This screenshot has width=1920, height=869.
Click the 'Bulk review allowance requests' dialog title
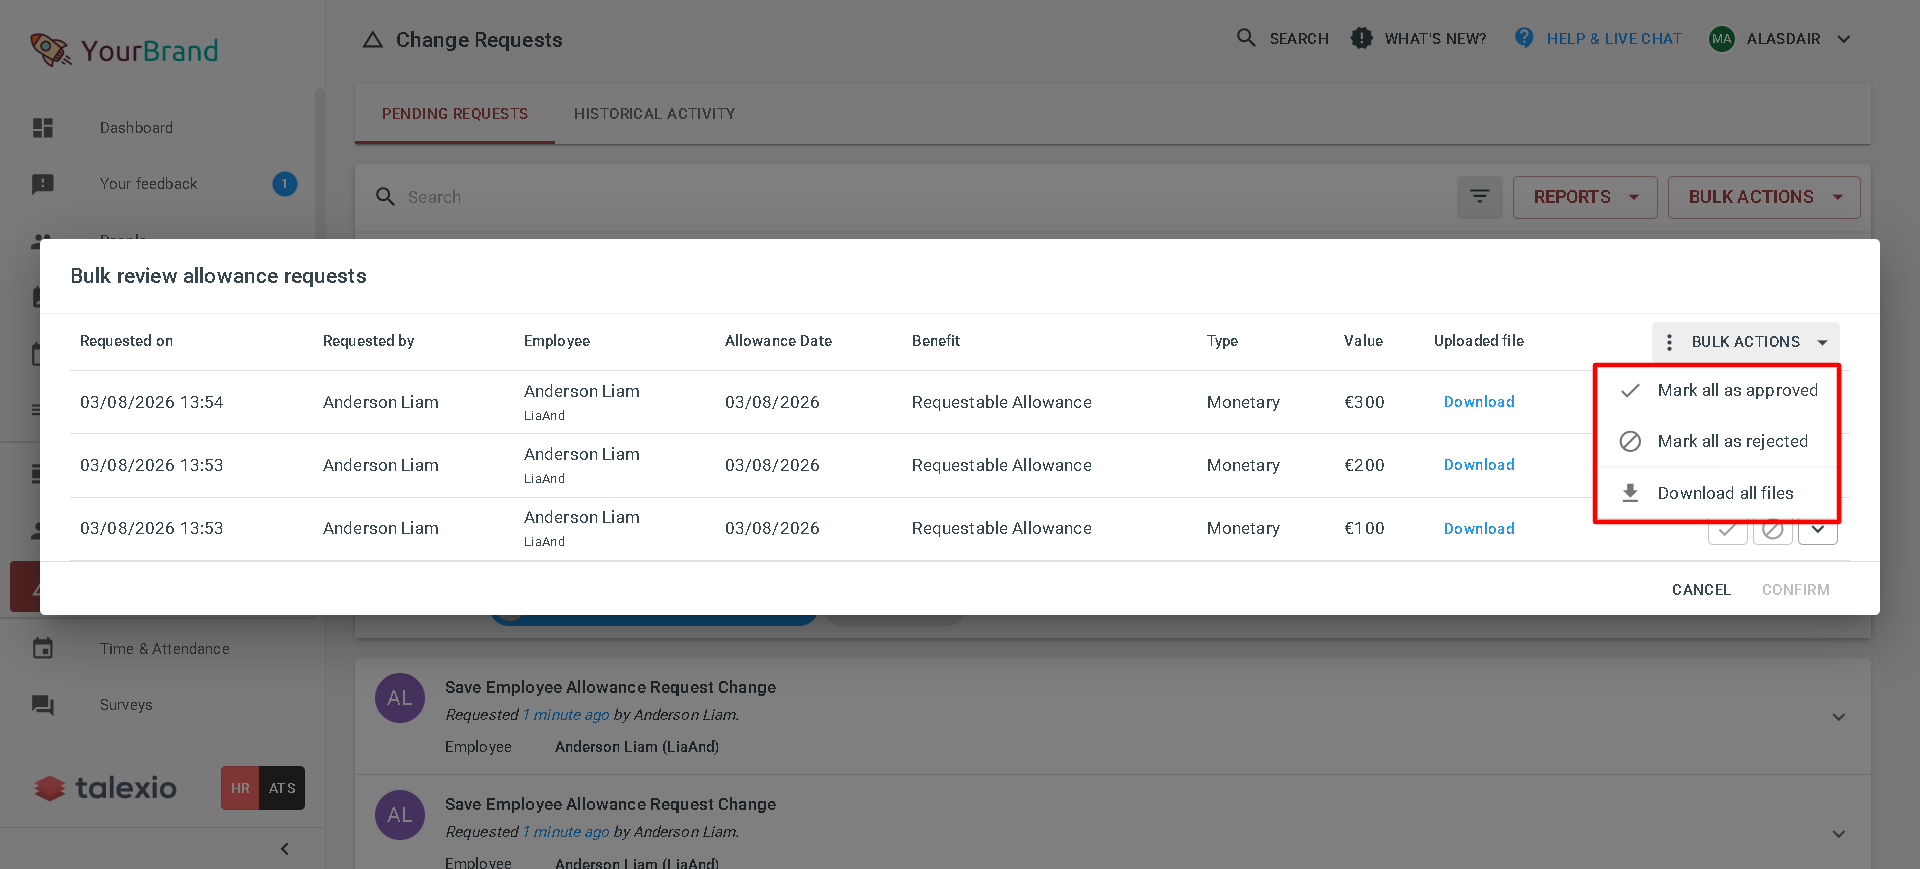tap(218, 276)
